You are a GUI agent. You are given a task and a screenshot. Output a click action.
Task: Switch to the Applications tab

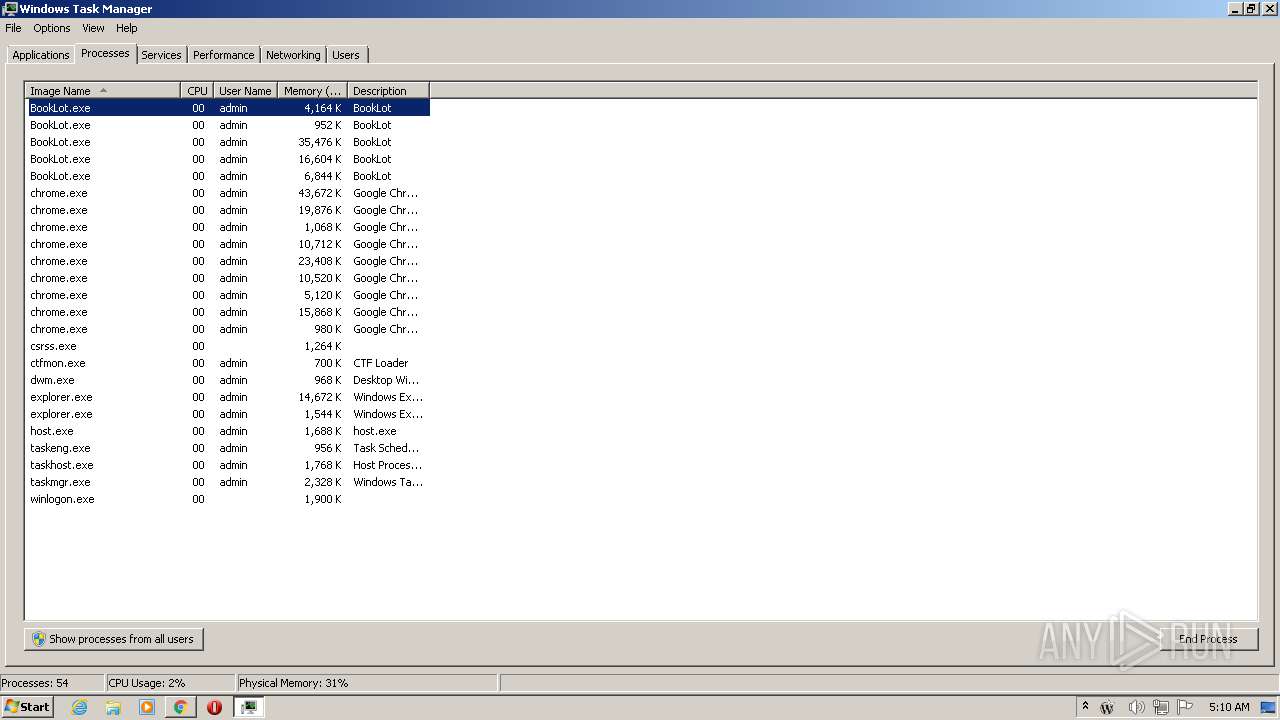coord(41,55)
